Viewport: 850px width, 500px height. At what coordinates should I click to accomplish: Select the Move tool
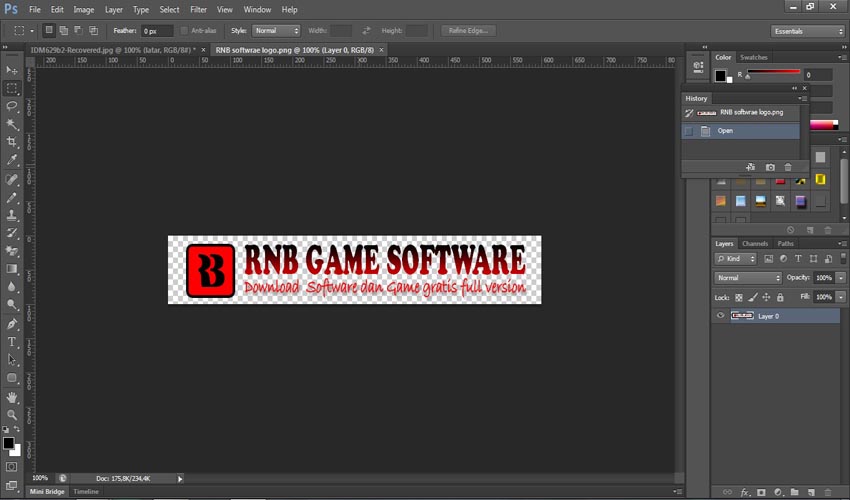(x=12, y=70)
